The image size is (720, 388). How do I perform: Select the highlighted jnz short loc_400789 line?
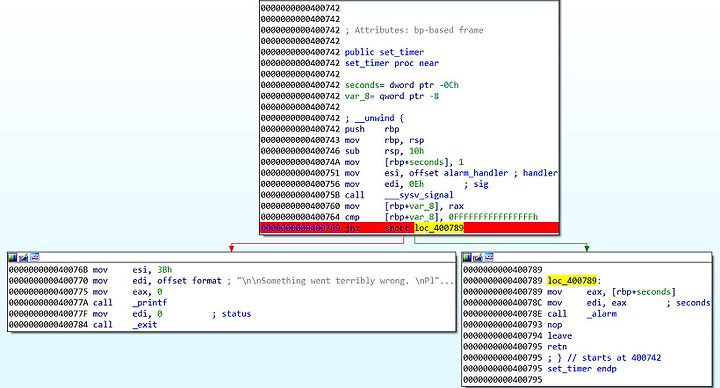pos(409,228)
